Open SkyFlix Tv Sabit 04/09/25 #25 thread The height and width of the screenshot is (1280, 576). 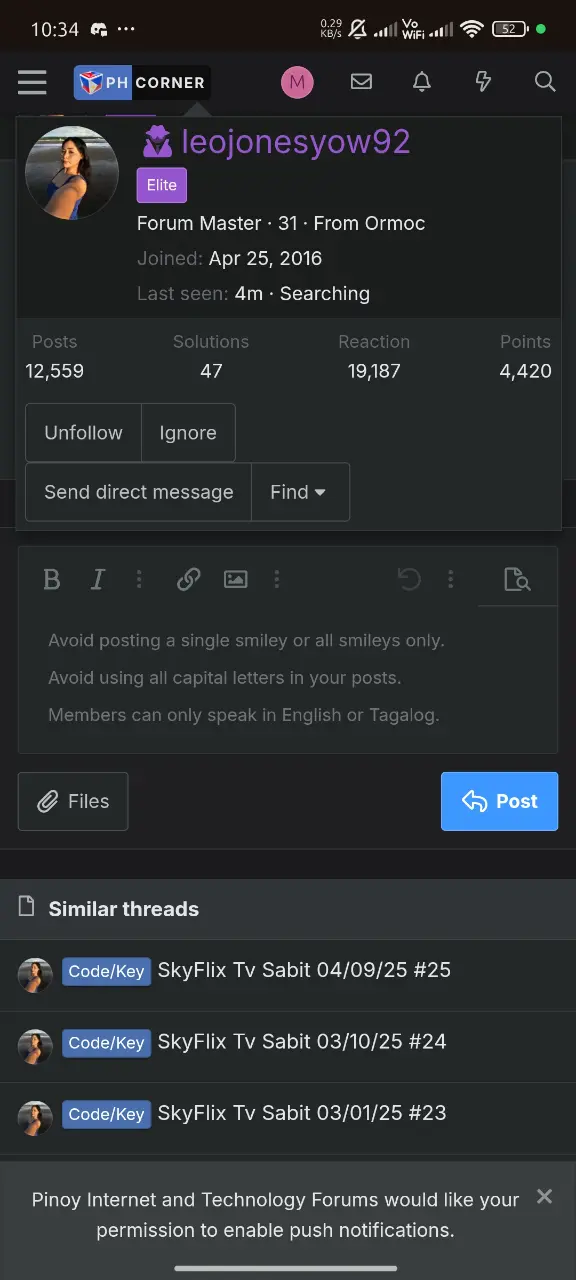[304, 970]
